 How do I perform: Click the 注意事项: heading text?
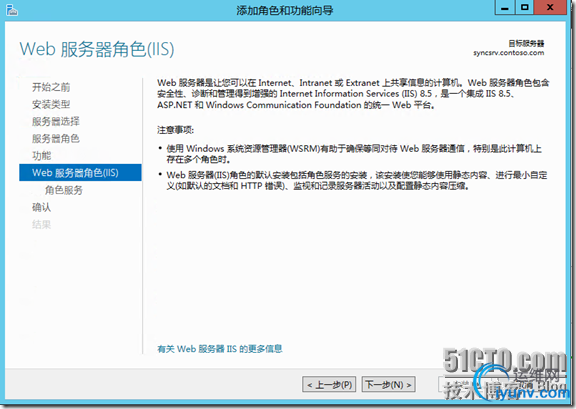[175, 130]
